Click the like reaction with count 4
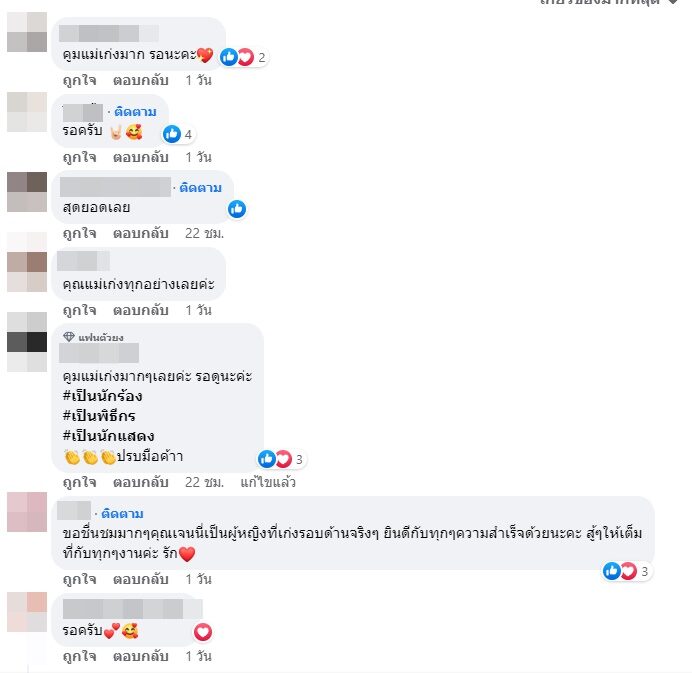 (178, 134)
